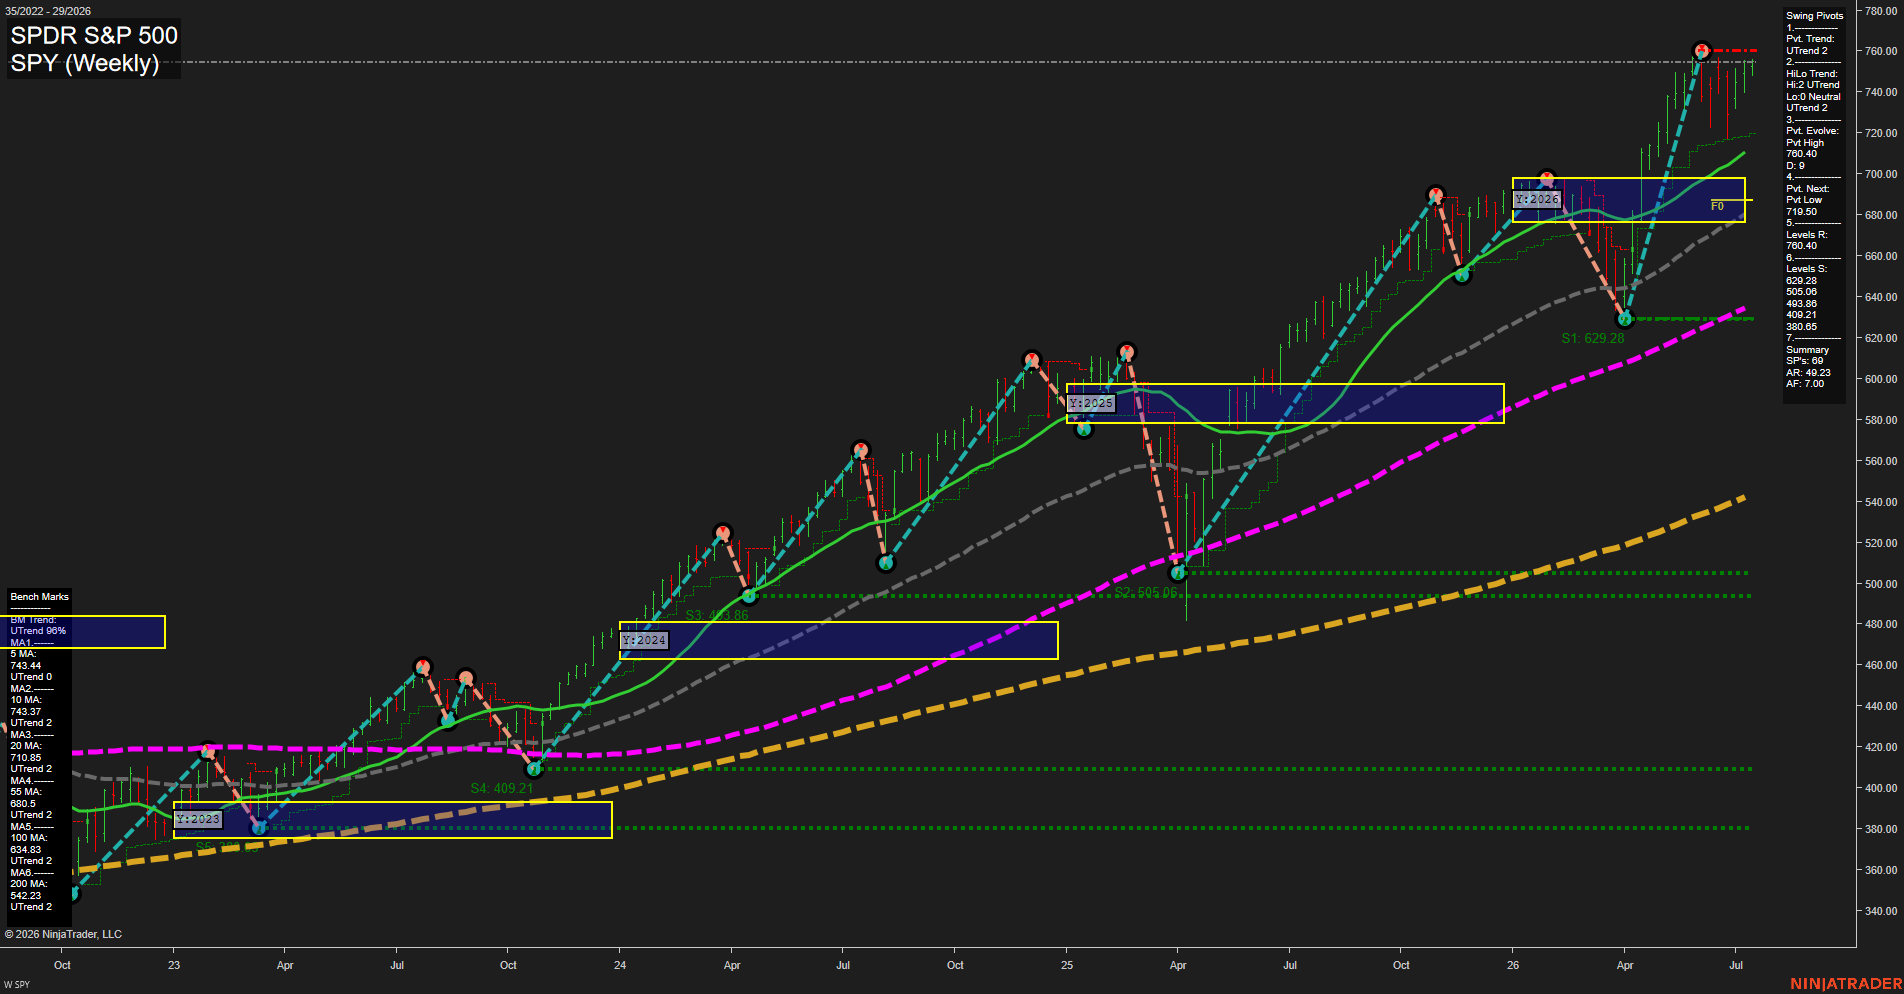Click the 100 MA: label
The height and width of the screenshot is (994, 1904).
click(x=29, y=838)
